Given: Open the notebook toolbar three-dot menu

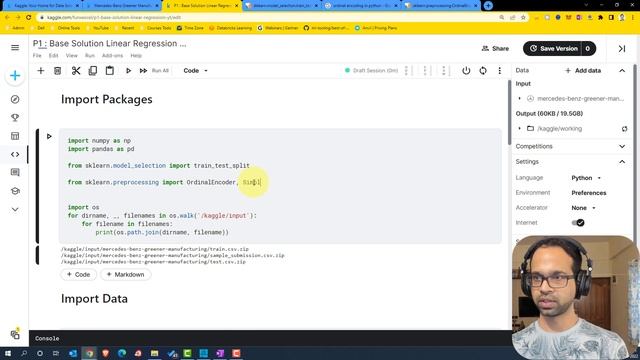Looking at the screenshot, I should (x=500, y=71).
